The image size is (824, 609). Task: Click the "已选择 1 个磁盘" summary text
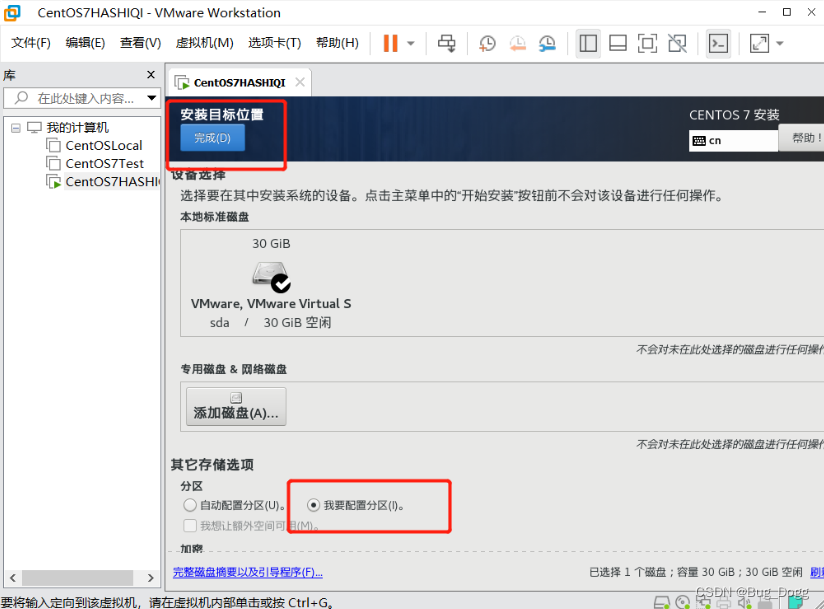(x=627, y=572)
